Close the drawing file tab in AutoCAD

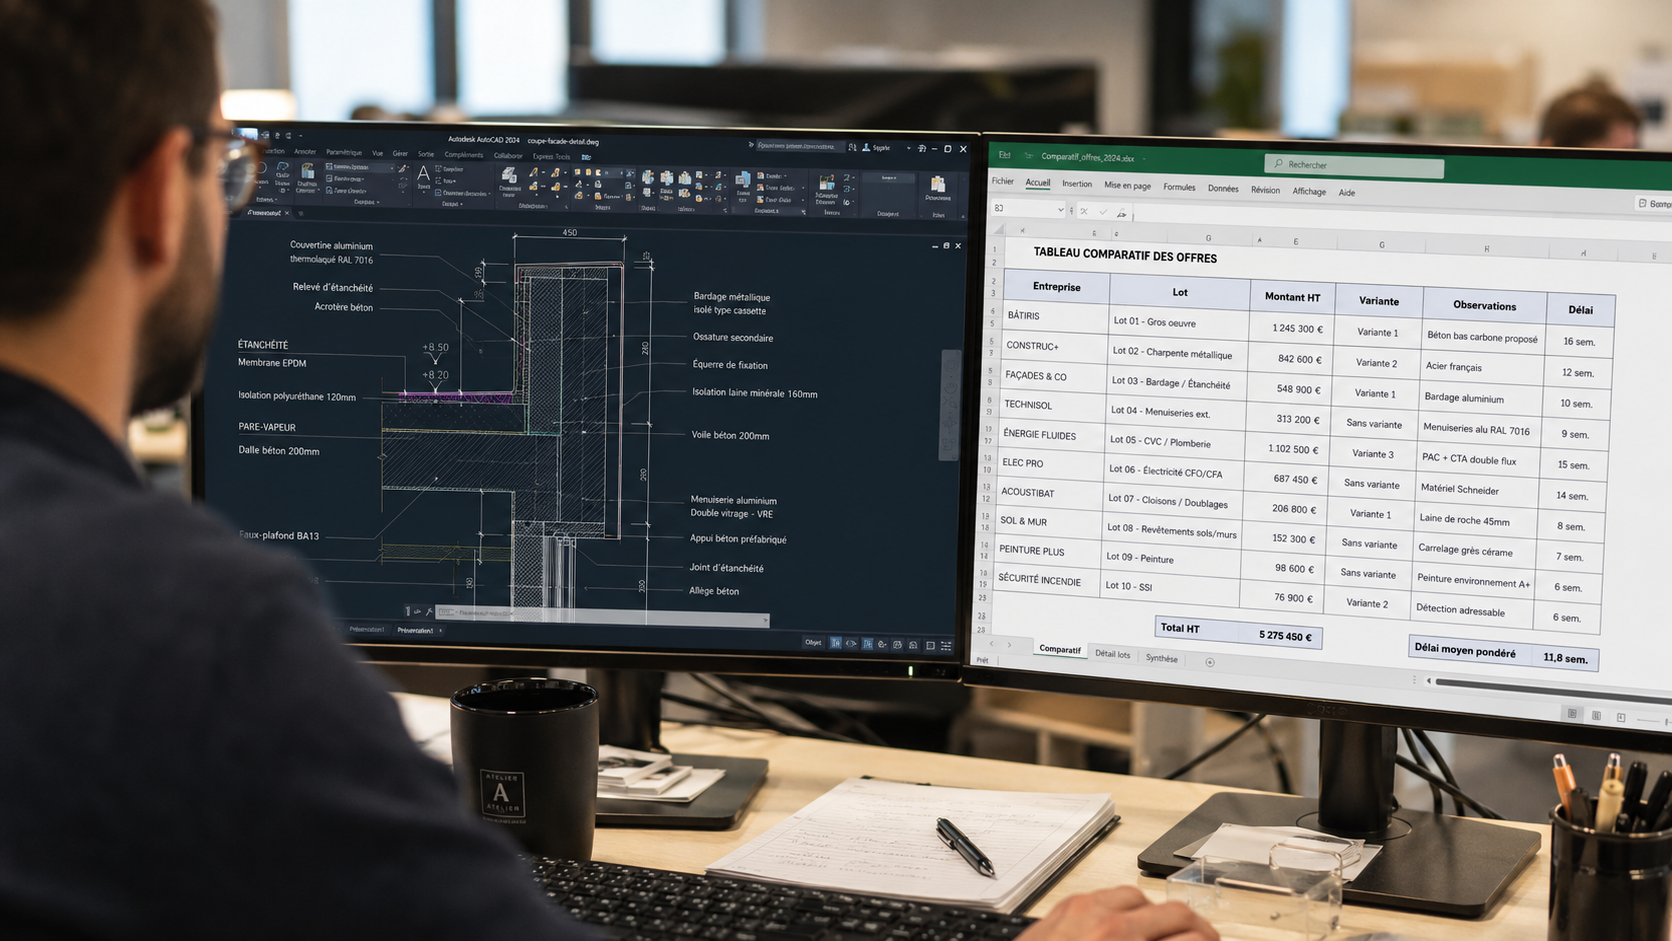(287, 213)
